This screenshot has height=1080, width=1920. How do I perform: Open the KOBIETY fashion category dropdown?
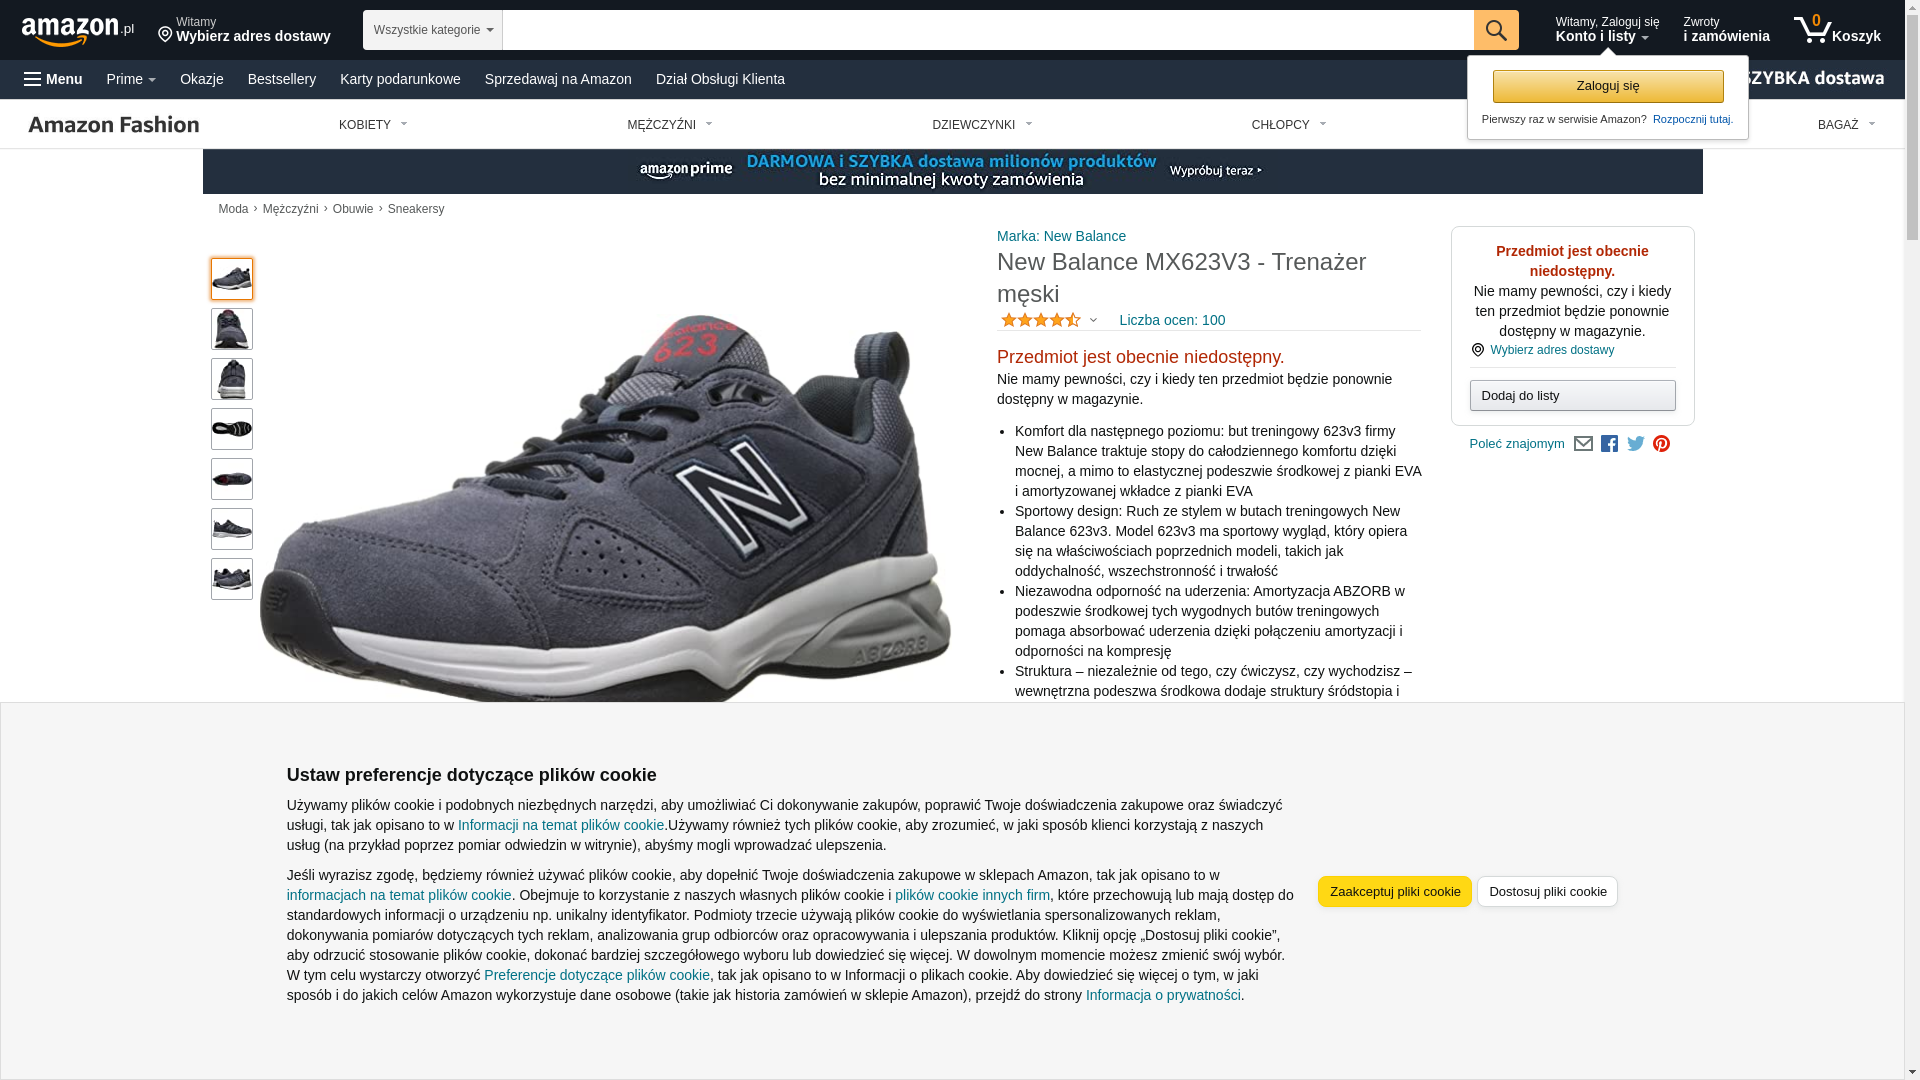click(373, 125)
